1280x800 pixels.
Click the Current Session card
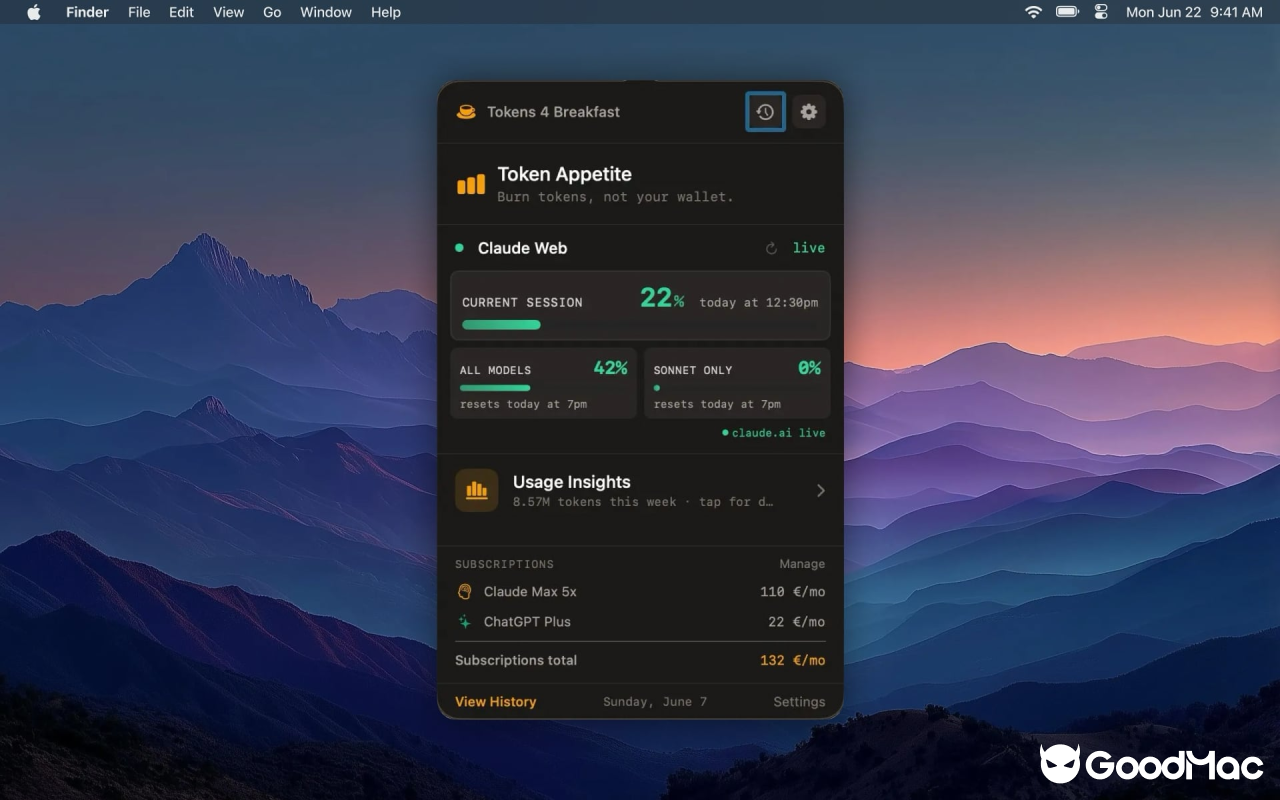[640, 306]
